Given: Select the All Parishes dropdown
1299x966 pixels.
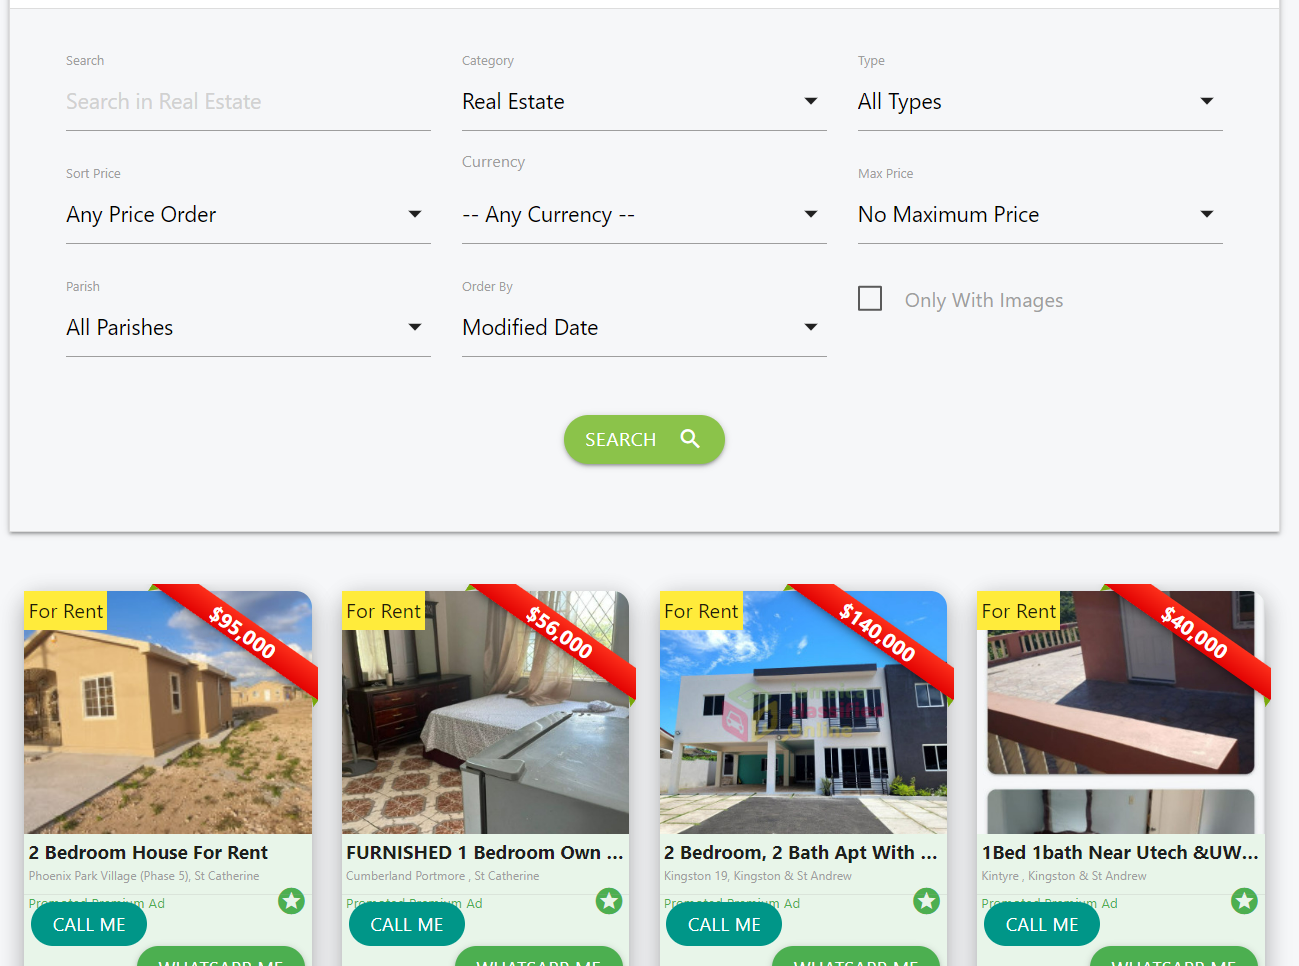Looking at the screenshot, I should [248, 328].
